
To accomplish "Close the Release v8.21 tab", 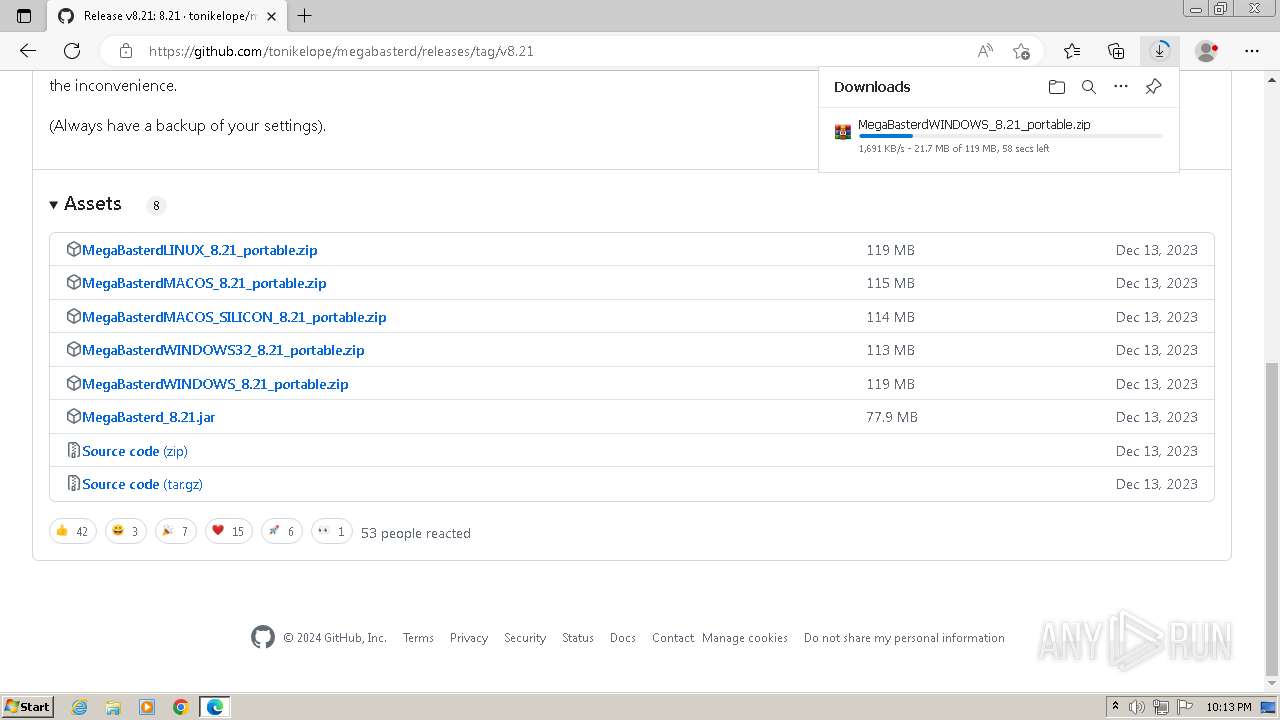I will coord(272,16).
